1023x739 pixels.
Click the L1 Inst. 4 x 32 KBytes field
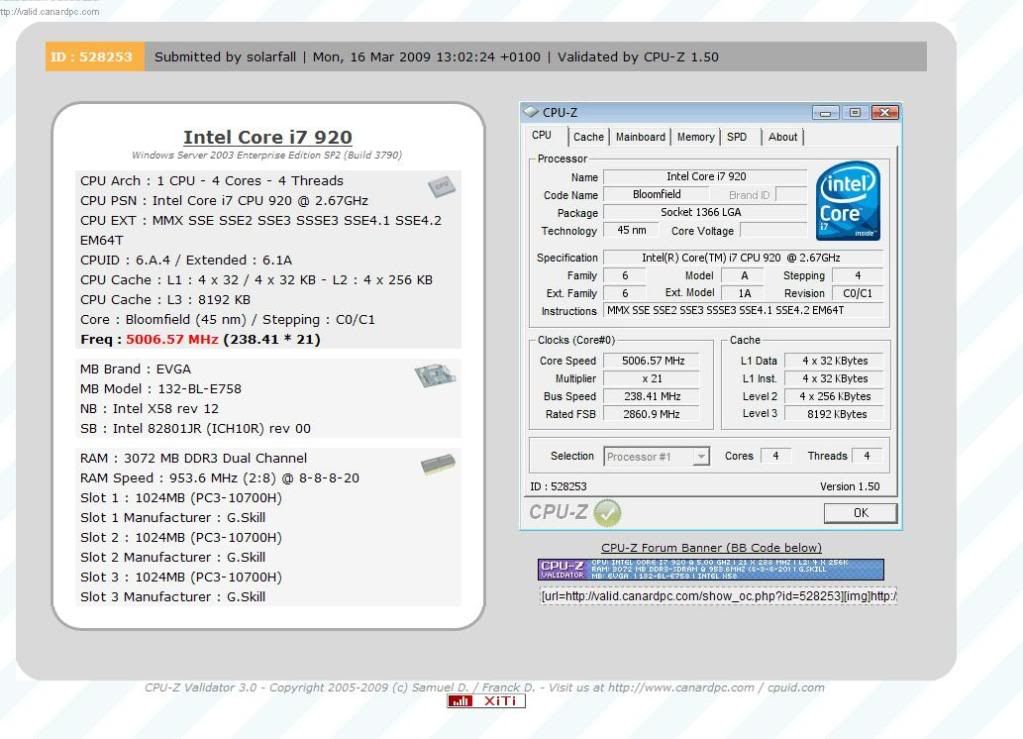[x=834, y=378]
